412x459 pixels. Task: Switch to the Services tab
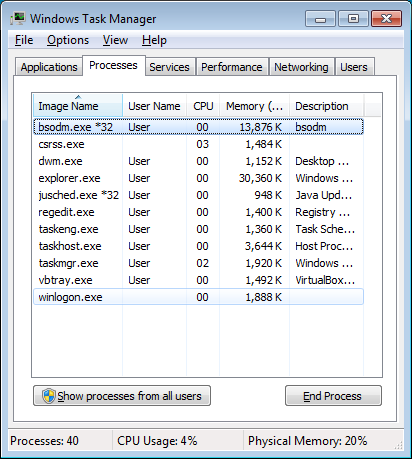[169, 67]
